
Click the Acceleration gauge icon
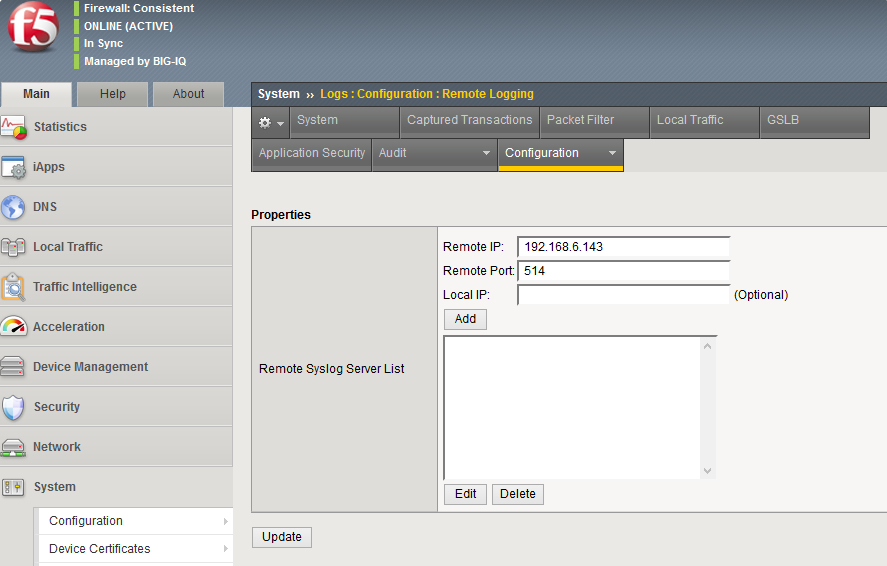click(x=14, y=327)
